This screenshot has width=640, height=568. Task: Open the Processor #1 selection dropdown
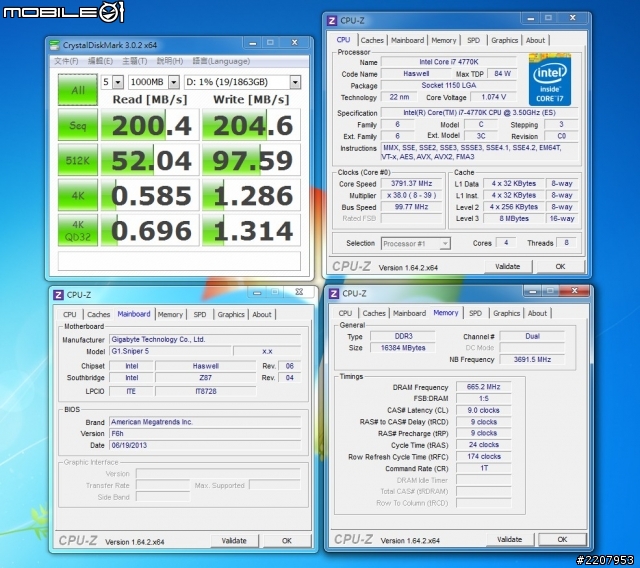[416, 244]
